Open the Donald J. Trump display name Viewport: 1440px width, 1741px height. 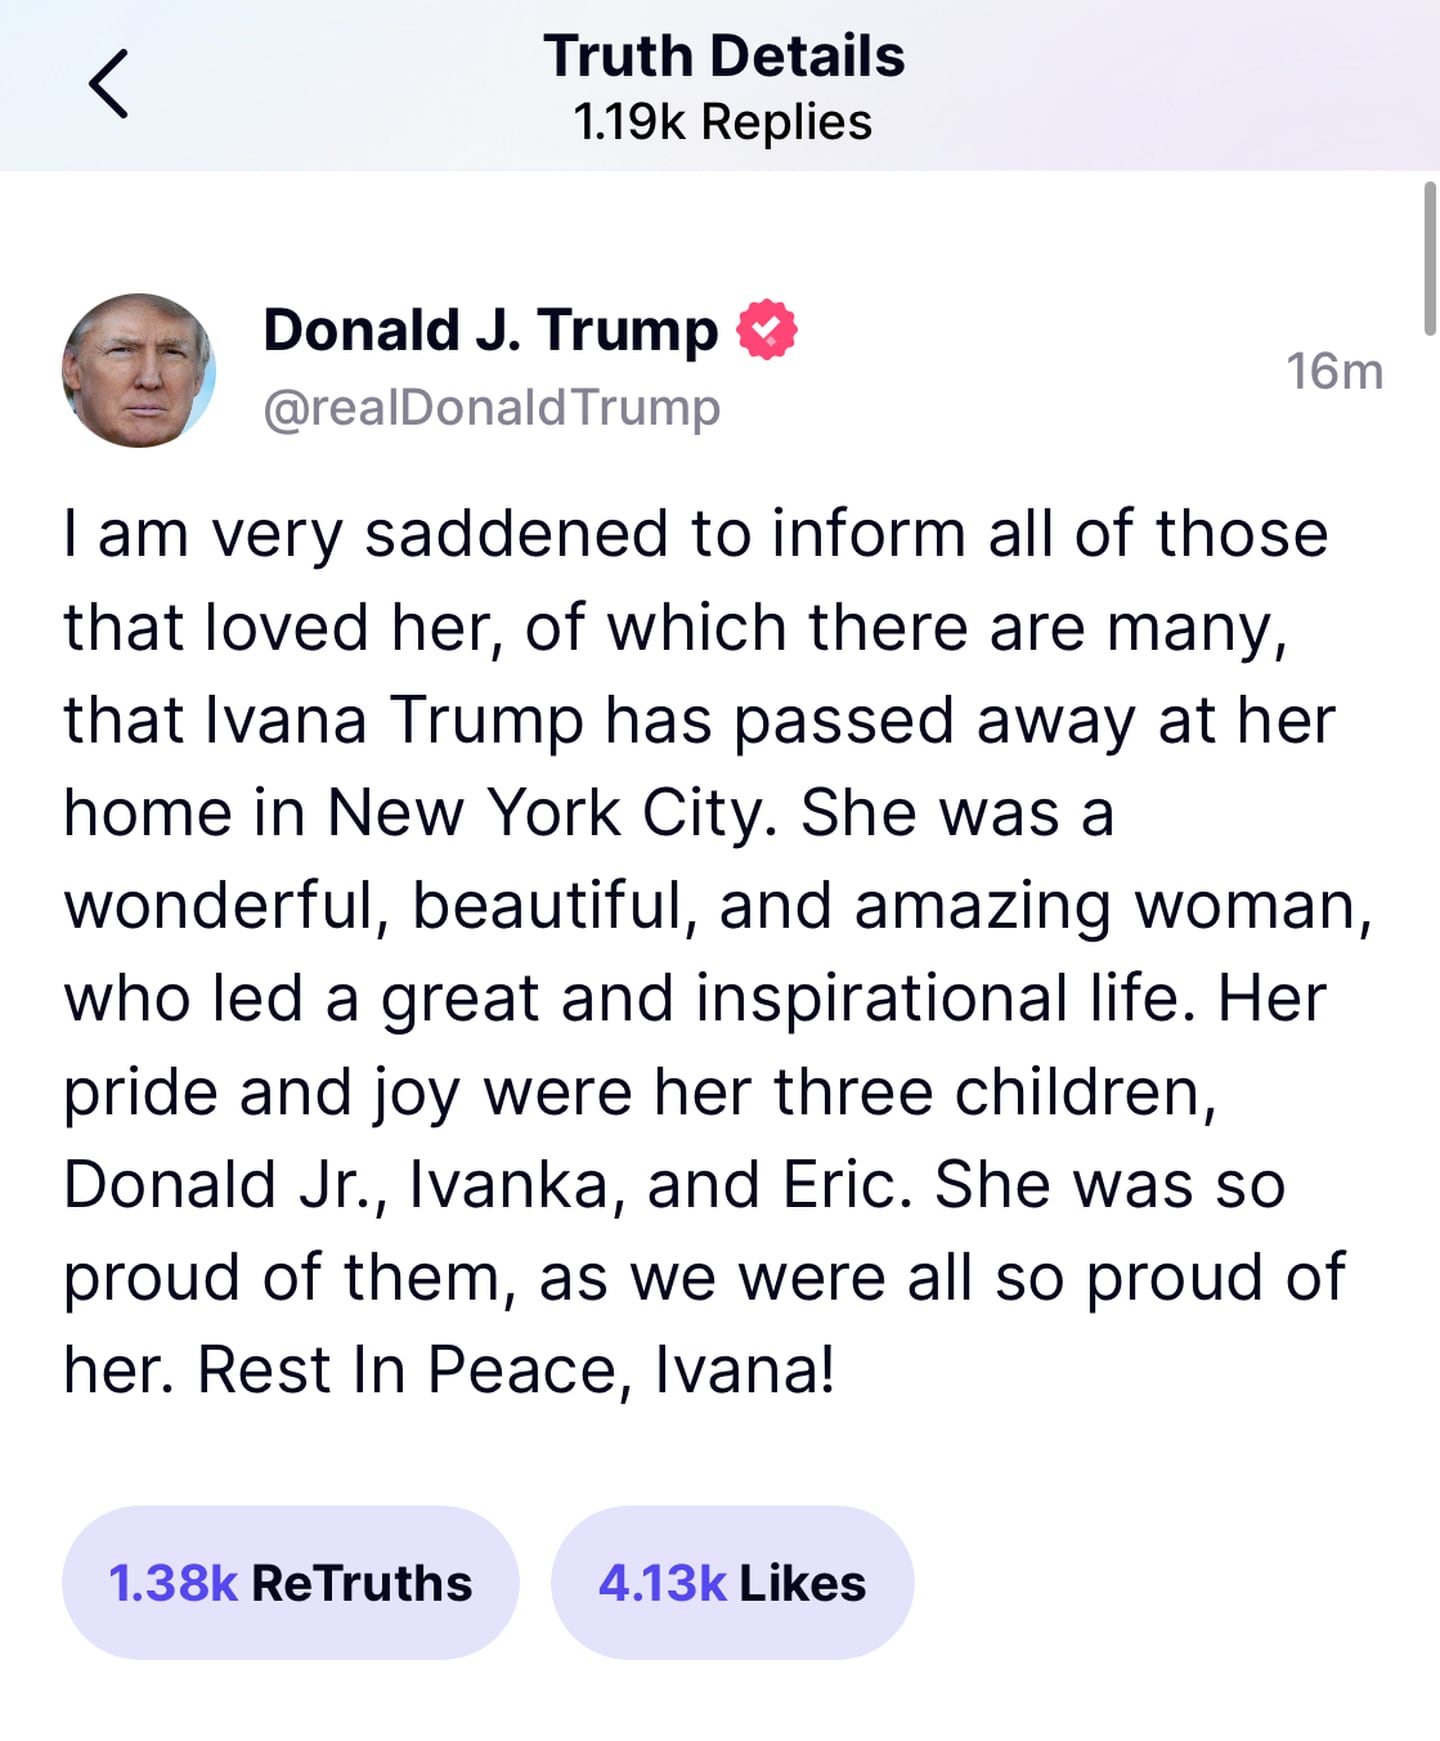pos(490,331)
